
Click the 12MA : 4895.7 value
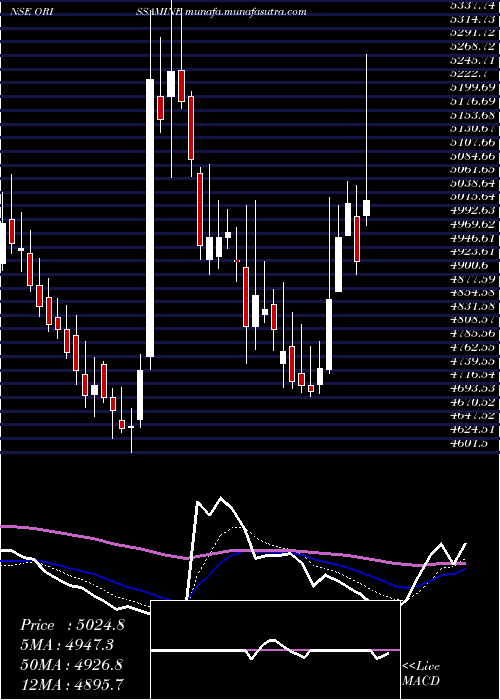click(x=72, y=684)
